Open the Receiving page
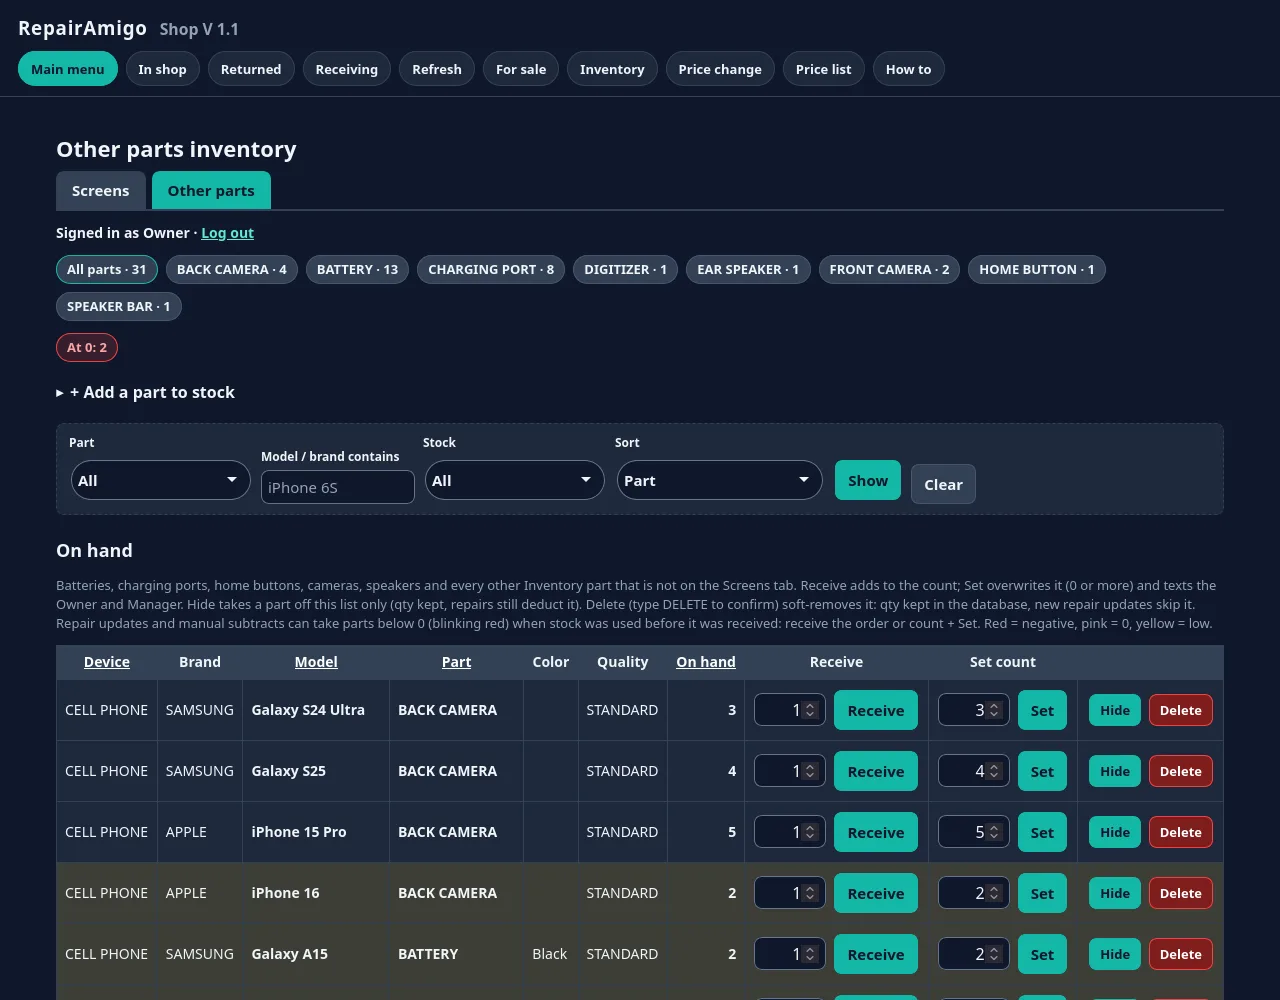Image resolution: width=1280 pixels, height=1000 pixels. pyautogui.click(x=347, y=69)
